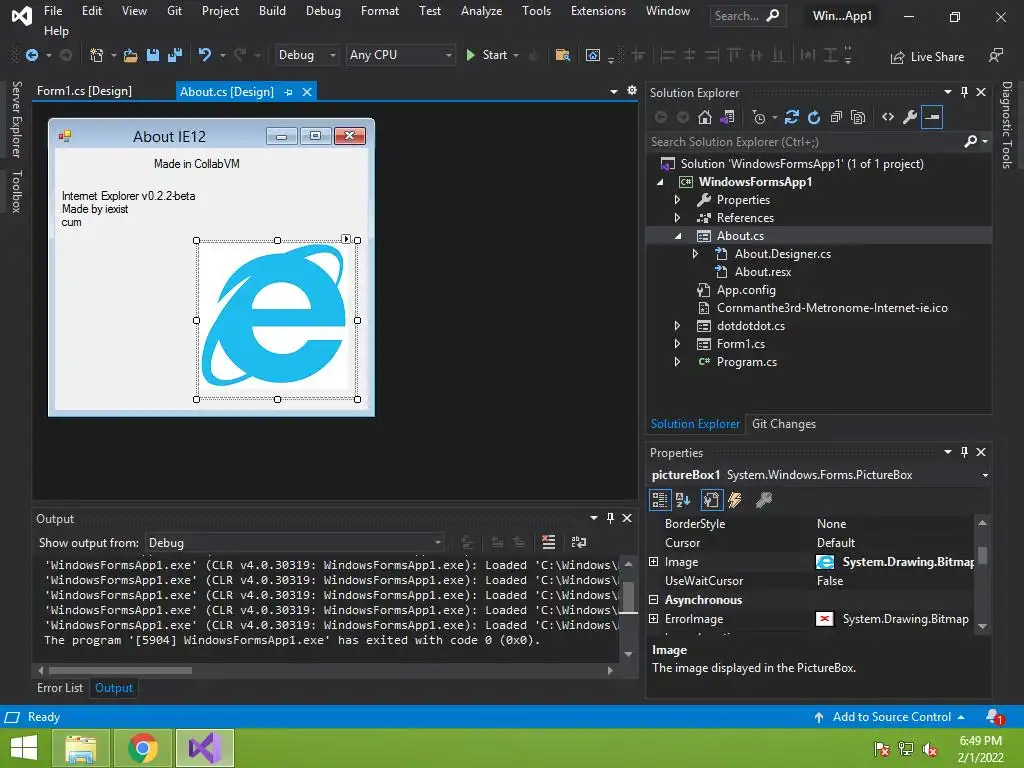Image resolution: width=1024 pixels, height=768 pixels.
Task: Expand the About.Designer.cs node
Action: [x=695, y=254]
